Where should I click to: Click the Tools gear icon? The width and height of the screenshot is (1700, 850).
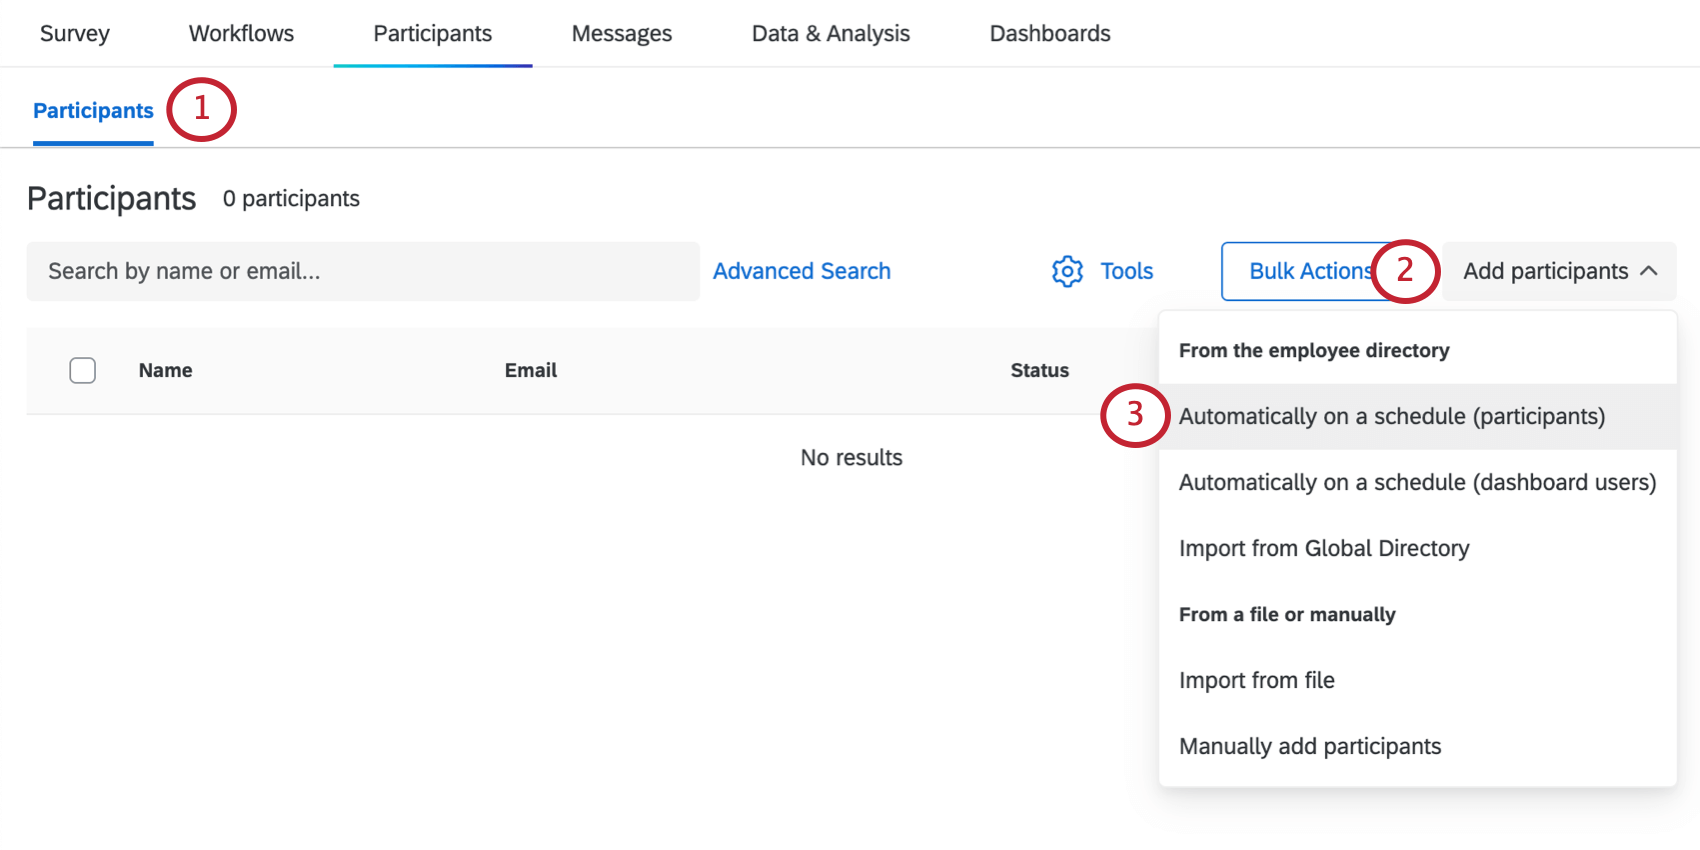1067,271
